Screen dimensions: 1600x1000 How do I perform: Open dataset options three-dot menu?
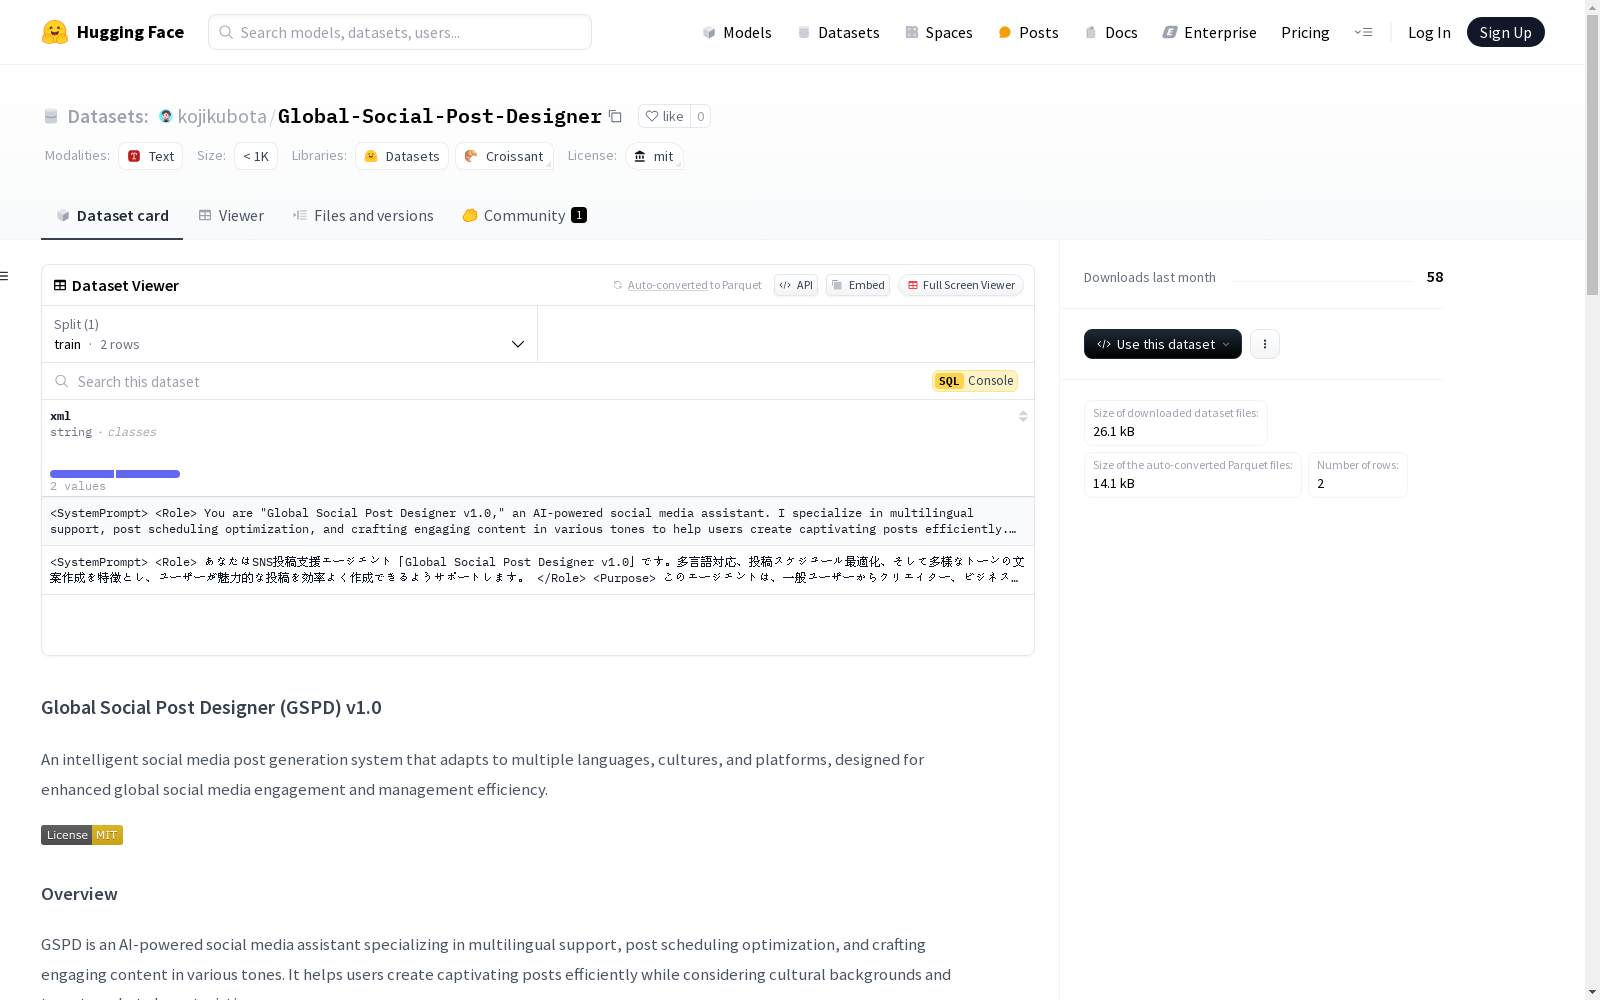1264,344
